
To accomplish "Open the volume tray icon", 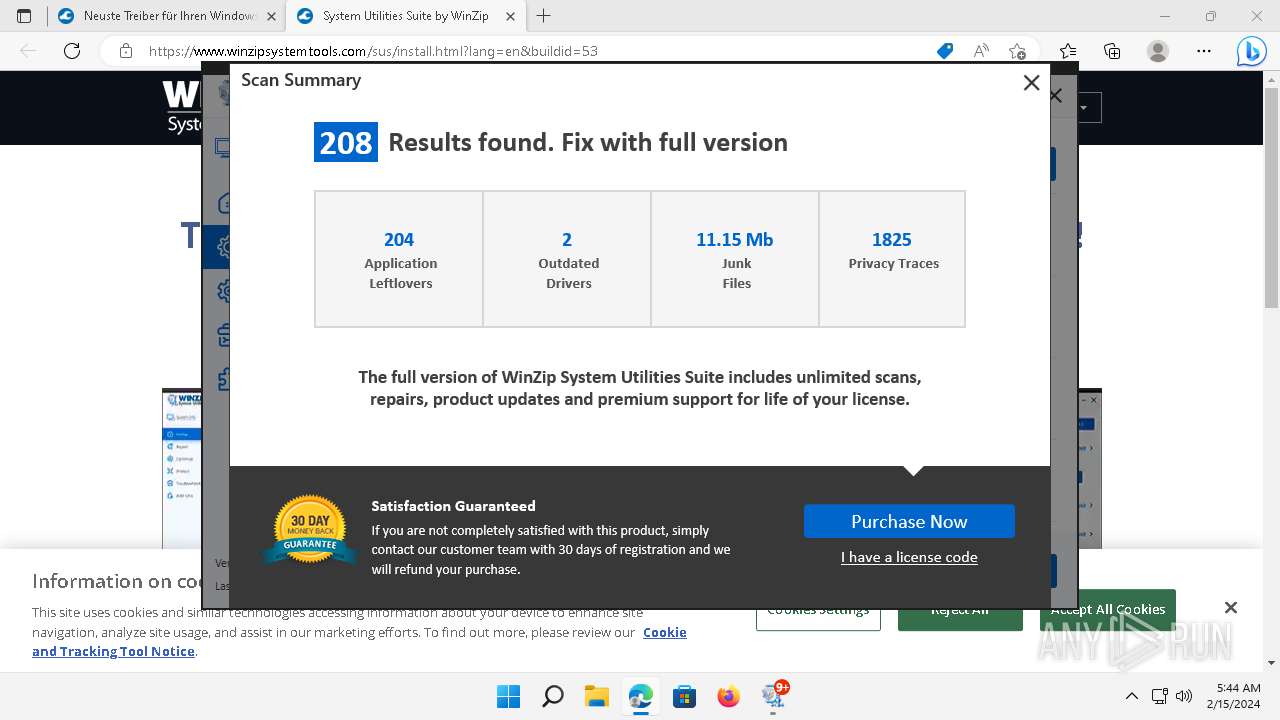I will [1184, 696].
